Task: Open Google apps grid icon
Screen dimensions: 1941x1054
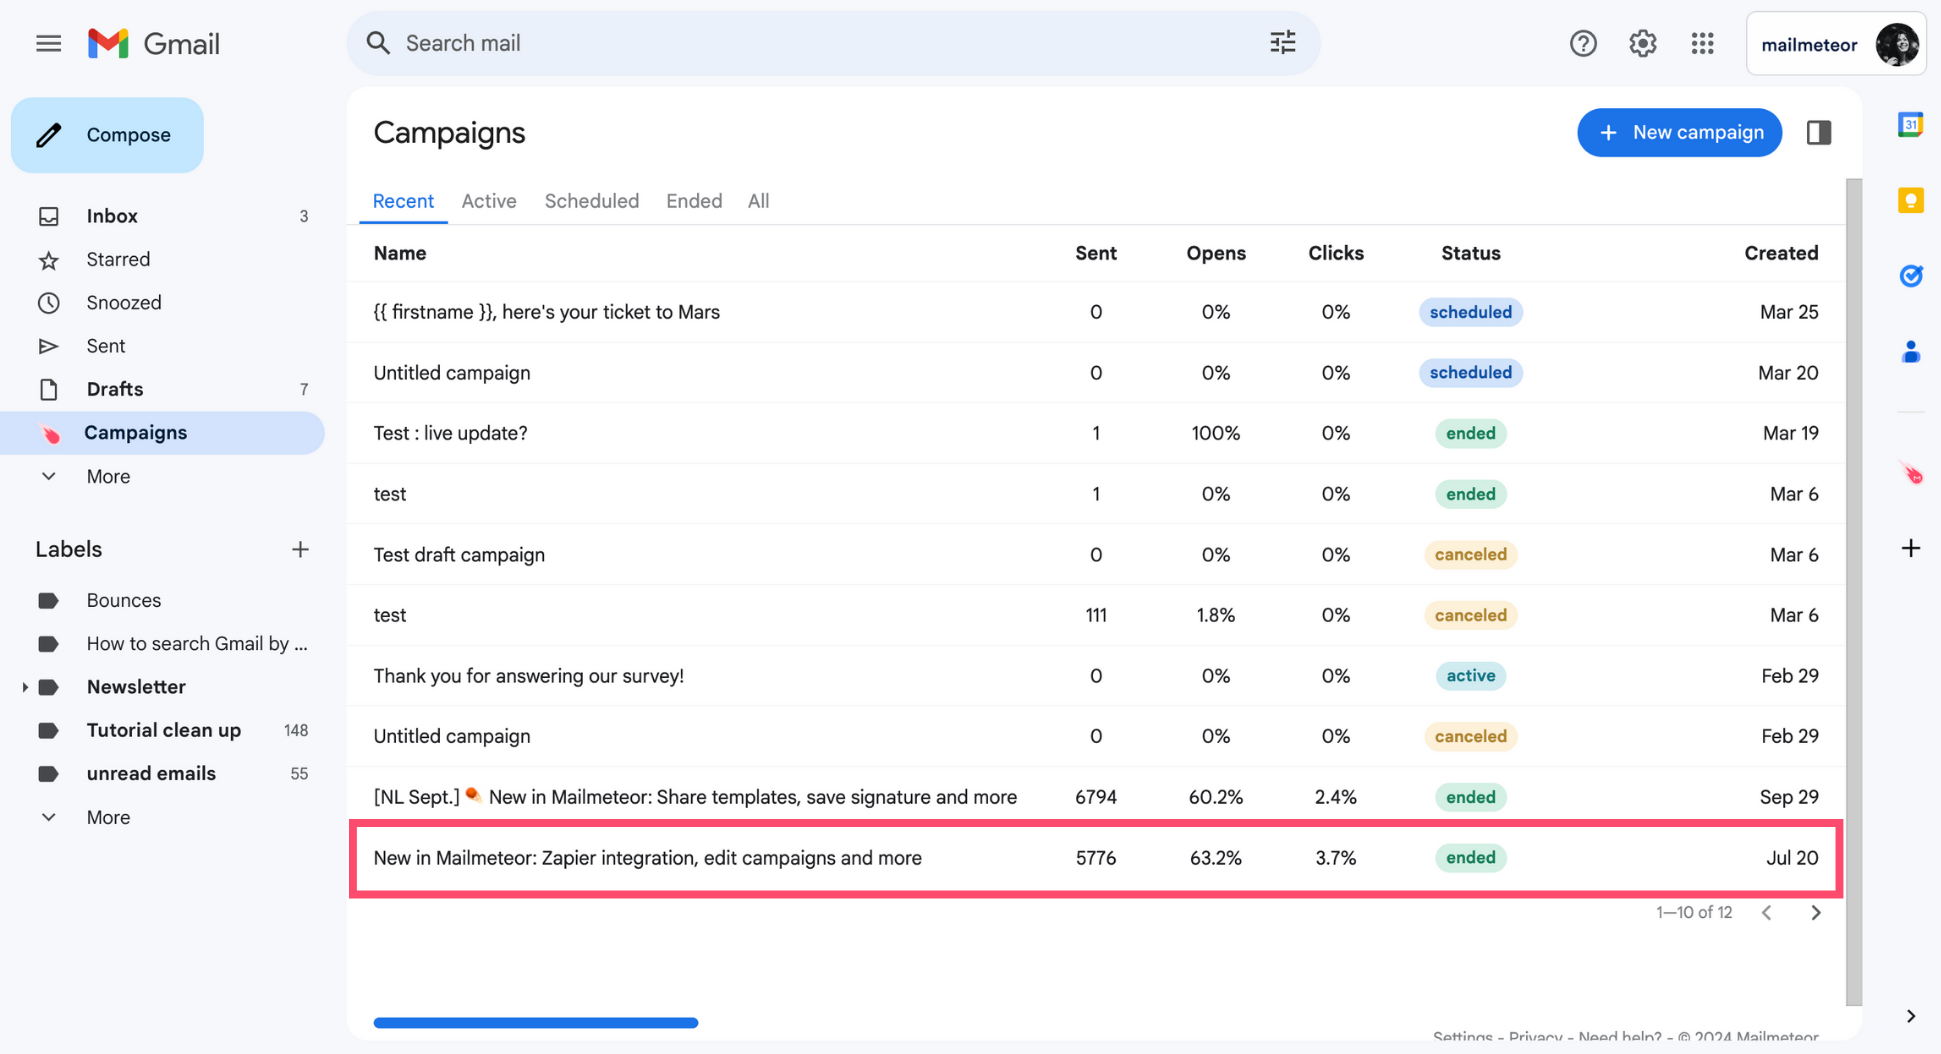Action: click(1702, 44)
